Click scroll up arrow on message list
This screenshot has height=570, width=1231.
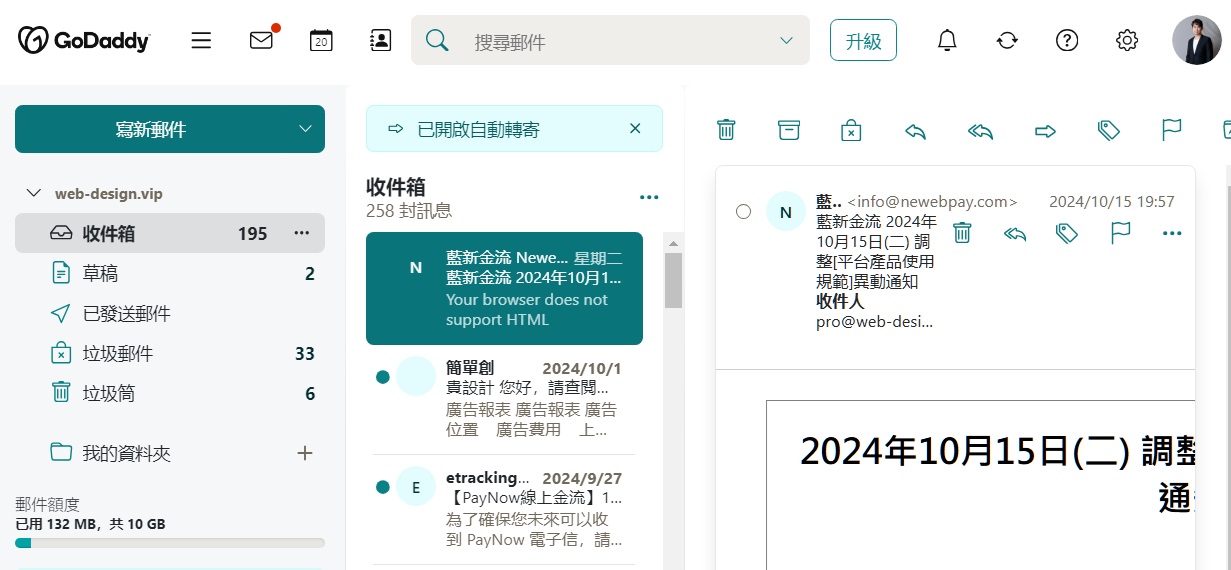(x=673, y=243)
